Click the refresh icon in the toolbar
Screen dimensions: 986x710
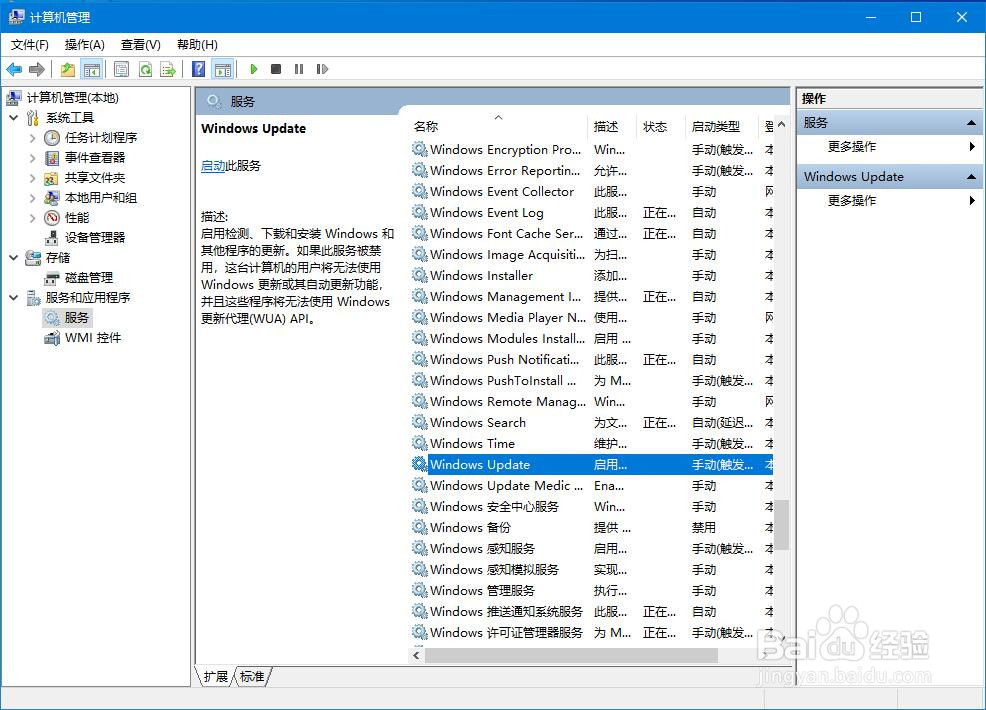coord(144,69)
